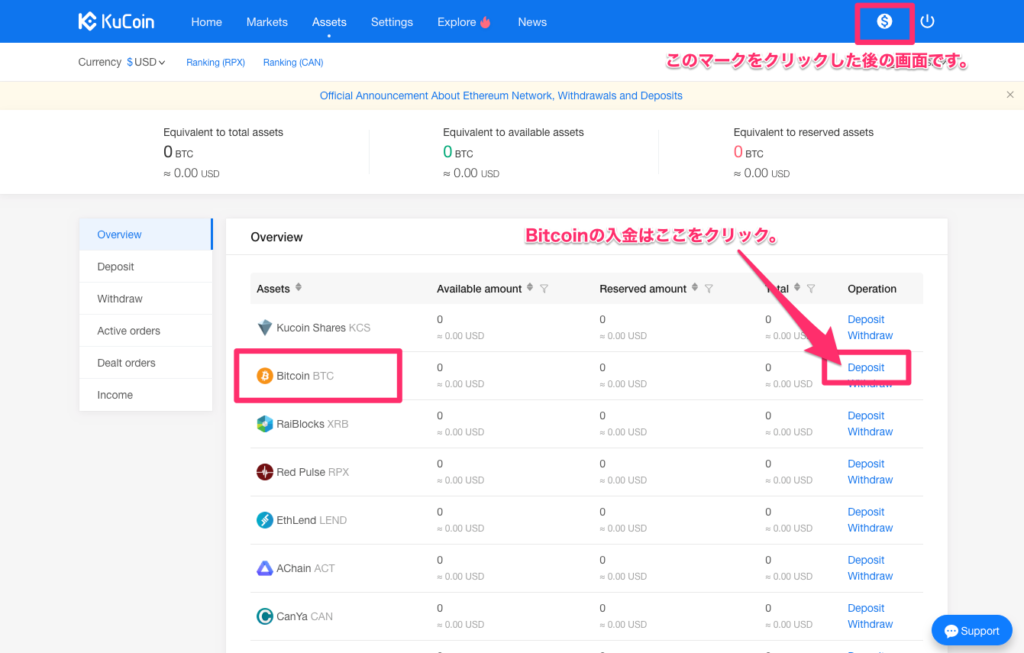Click the Kucoin Shares KCS coin icon

[x=264, y=327]
